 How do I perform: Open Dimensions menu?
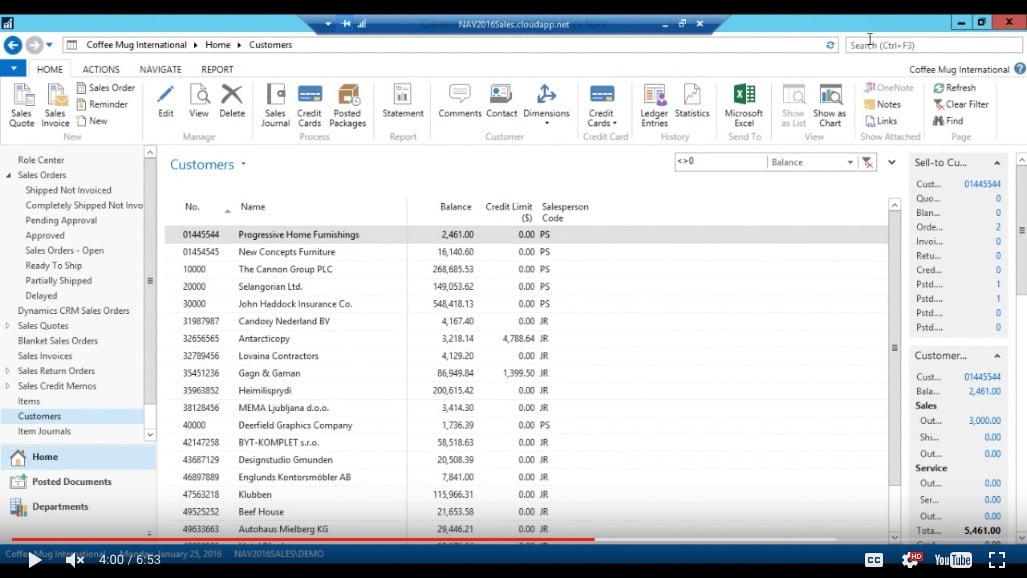(546, 104)
